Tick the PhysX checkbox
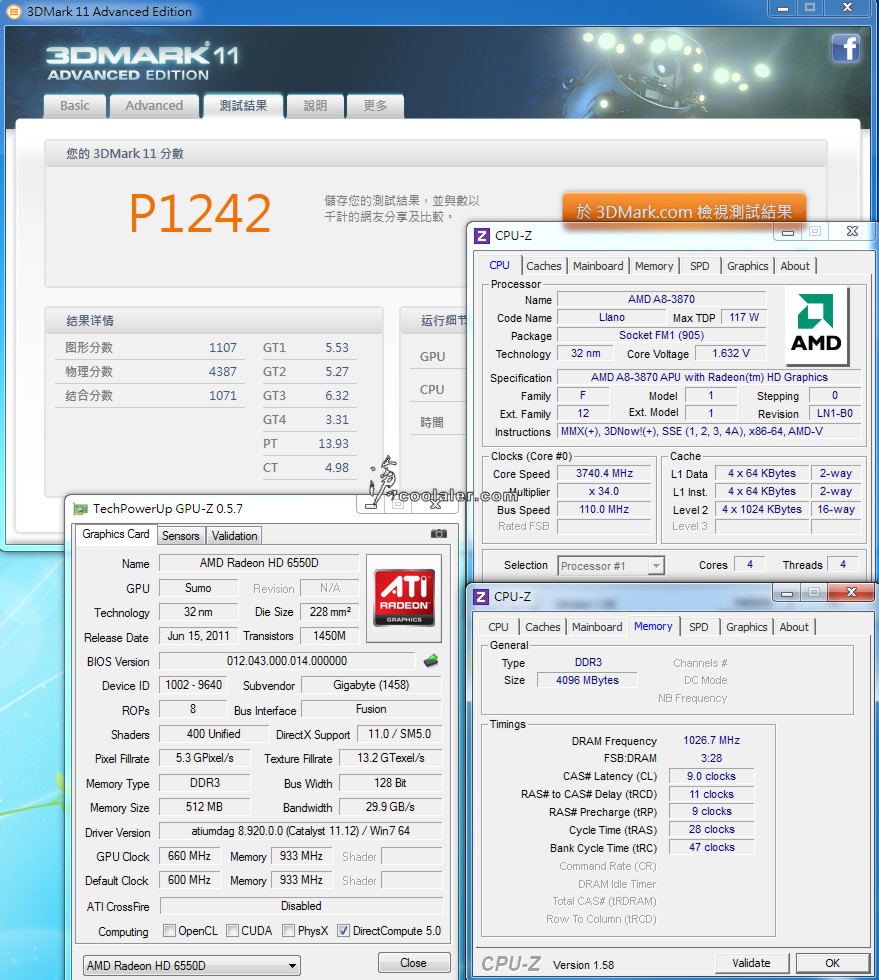 click(288, 931)
